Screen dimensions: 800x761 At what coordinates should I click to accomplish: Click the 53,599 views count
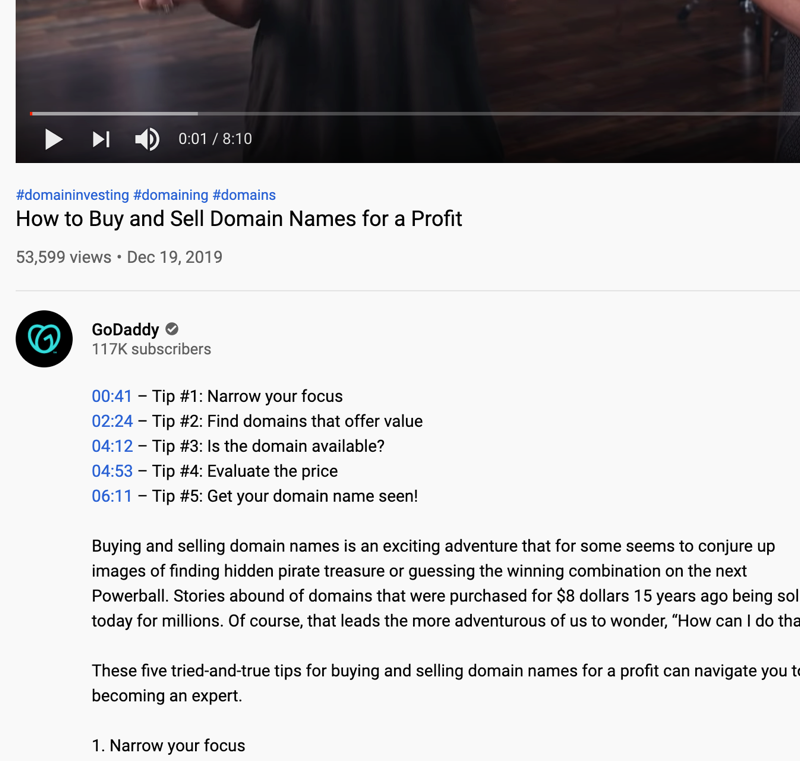pos(63,257)
